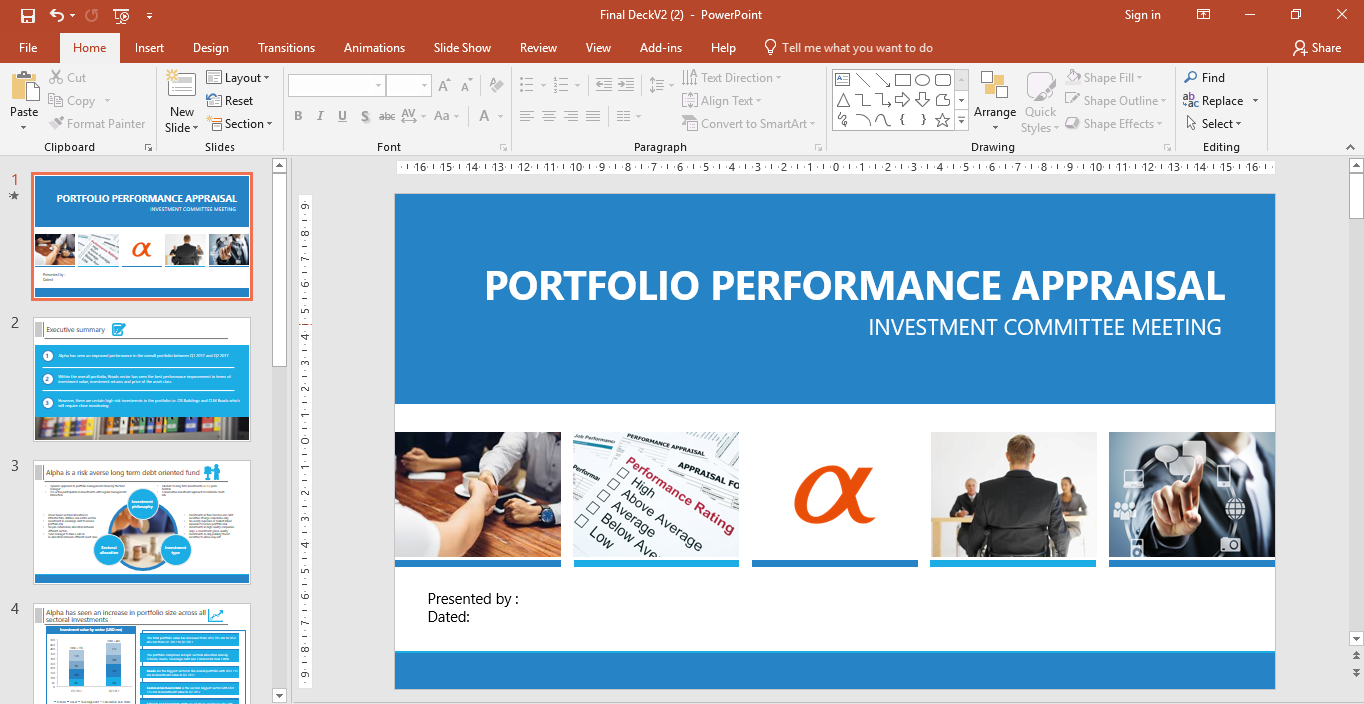The height and width of the screenshot is (704, 1364).
Task: Toggle Strikethrough formatting
Action: click(x=388, y=116)
